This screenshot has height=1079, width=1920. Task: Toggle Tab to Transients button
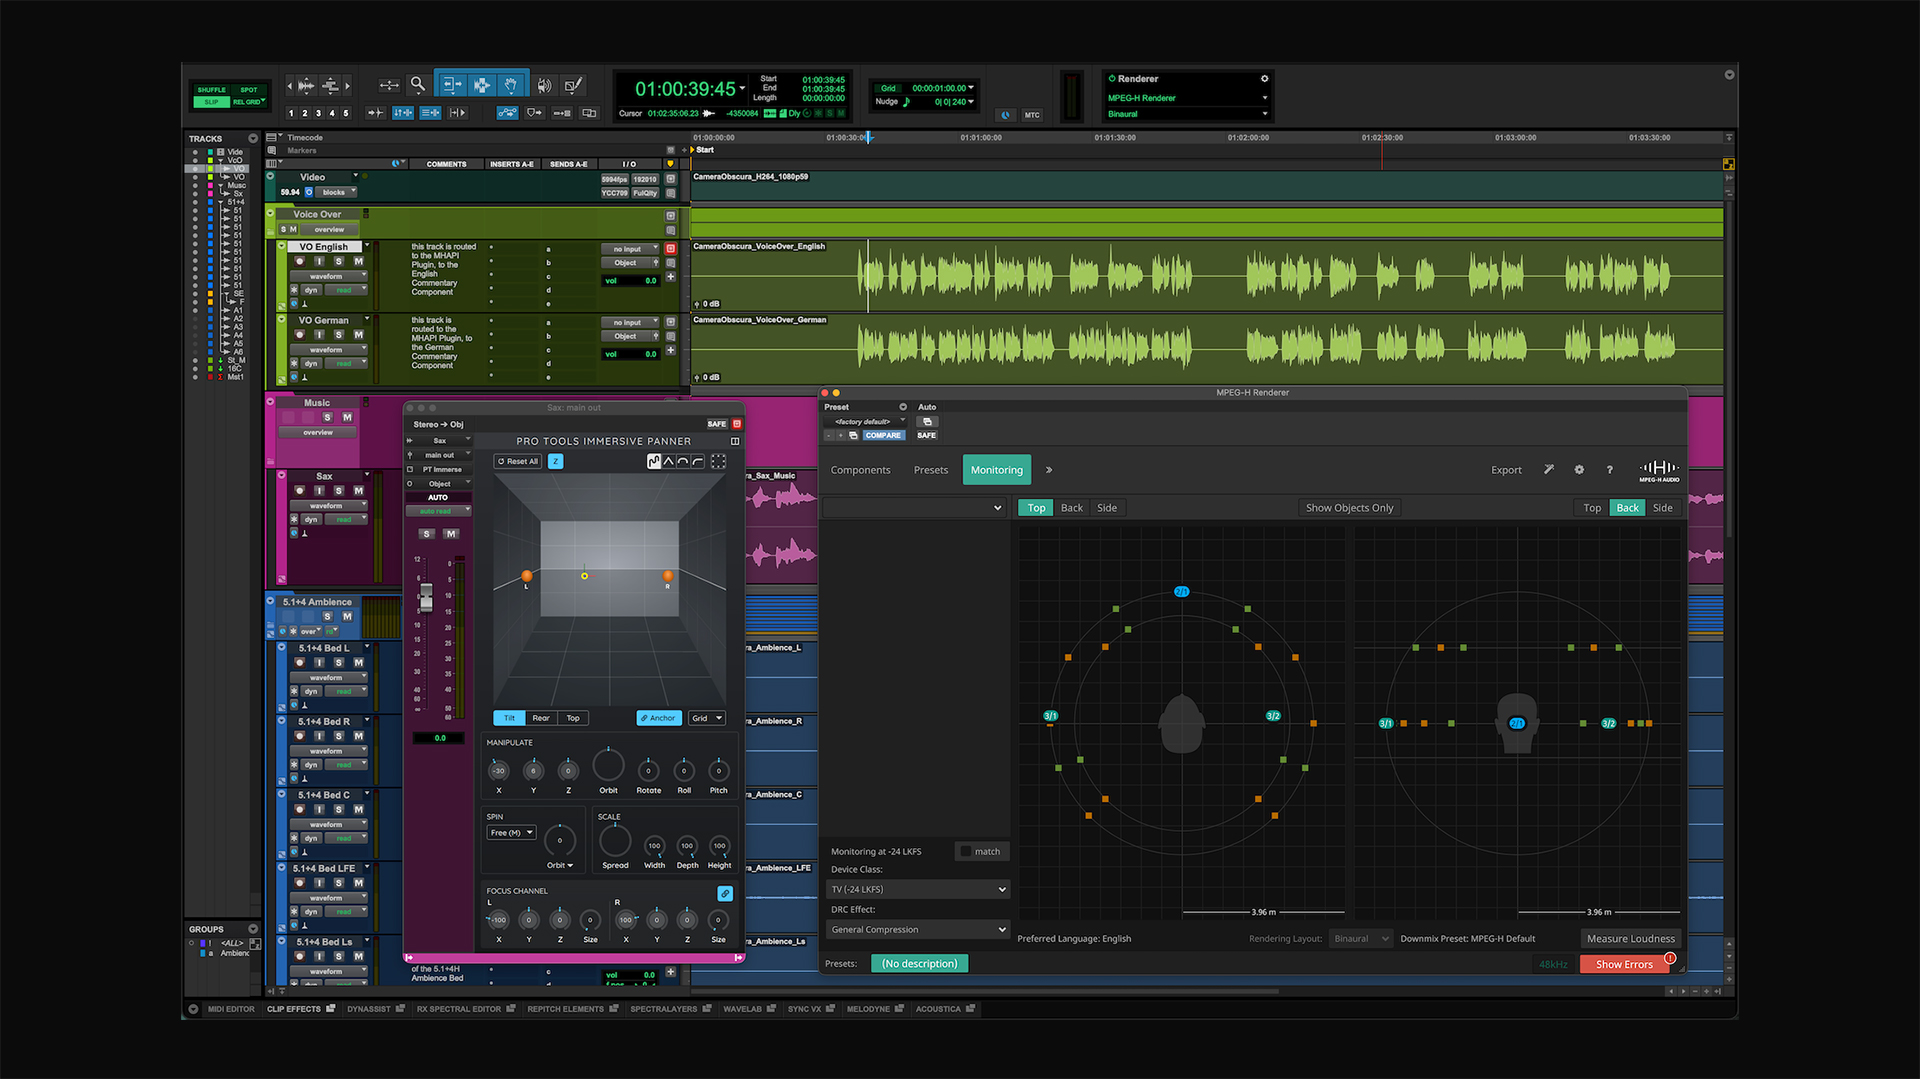[x=376, y=113]
